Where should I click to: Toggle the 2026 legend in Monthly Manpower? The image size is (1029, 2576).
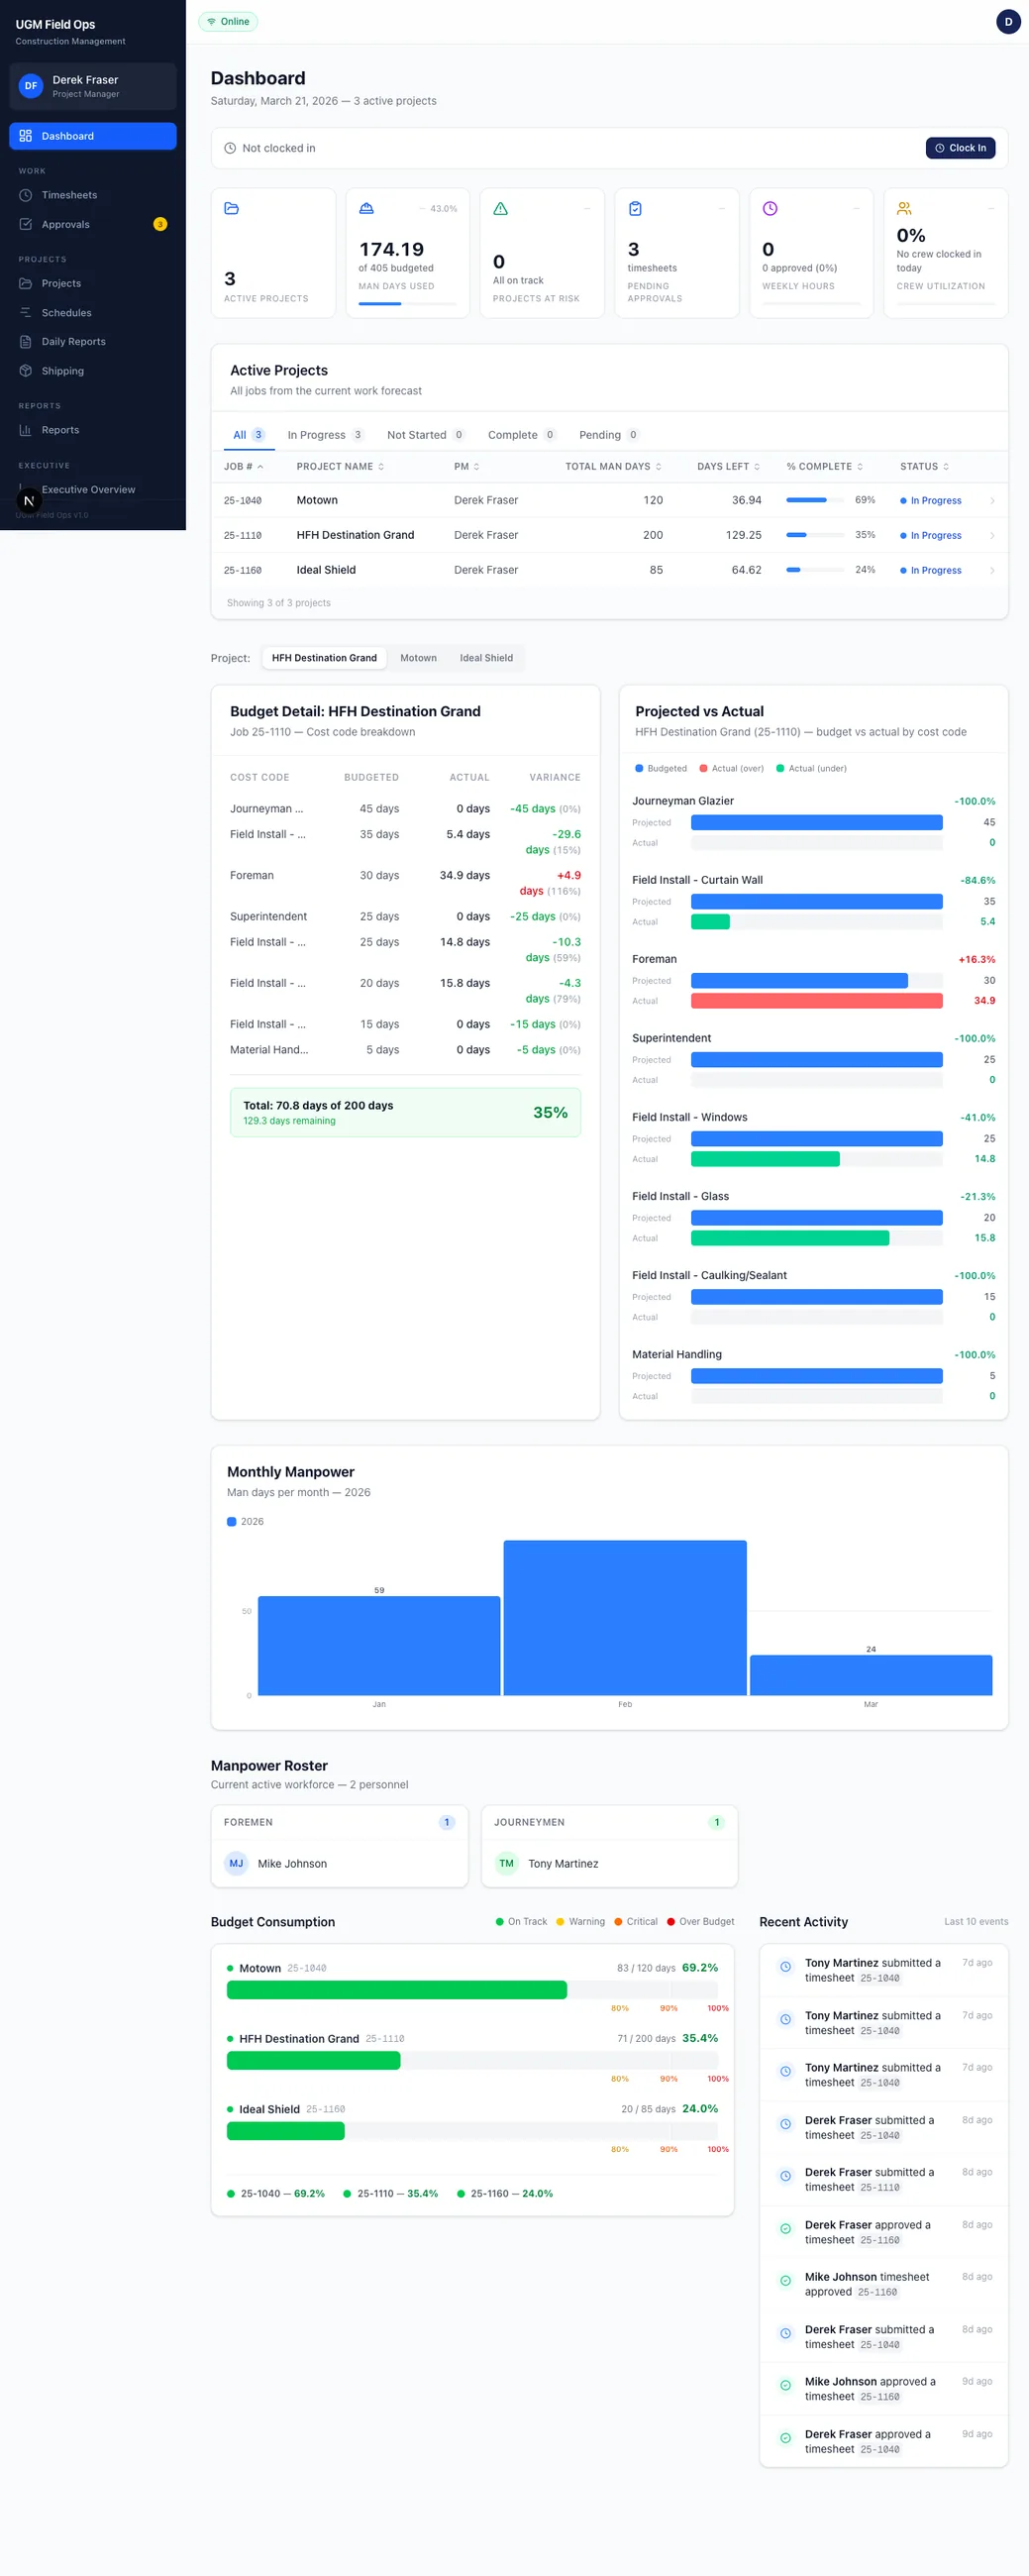[x=246, y=1521]
